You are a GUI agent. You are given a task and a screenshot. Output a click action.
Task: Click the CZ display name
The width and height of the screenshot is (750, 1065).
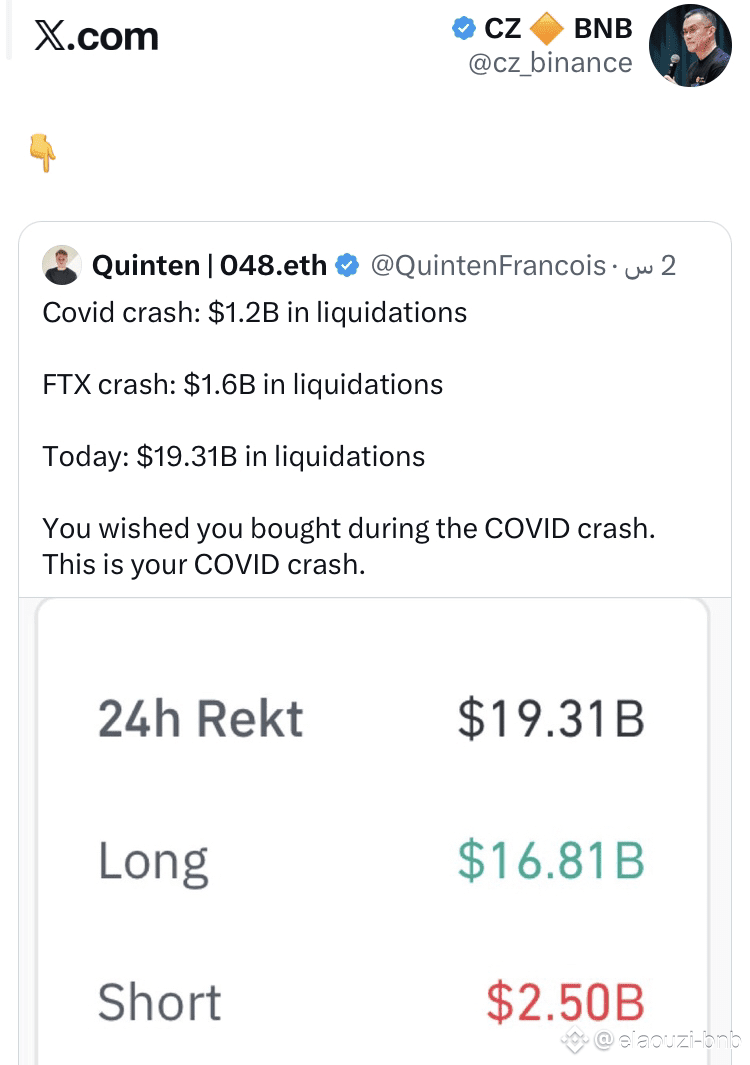click(503, 28)
